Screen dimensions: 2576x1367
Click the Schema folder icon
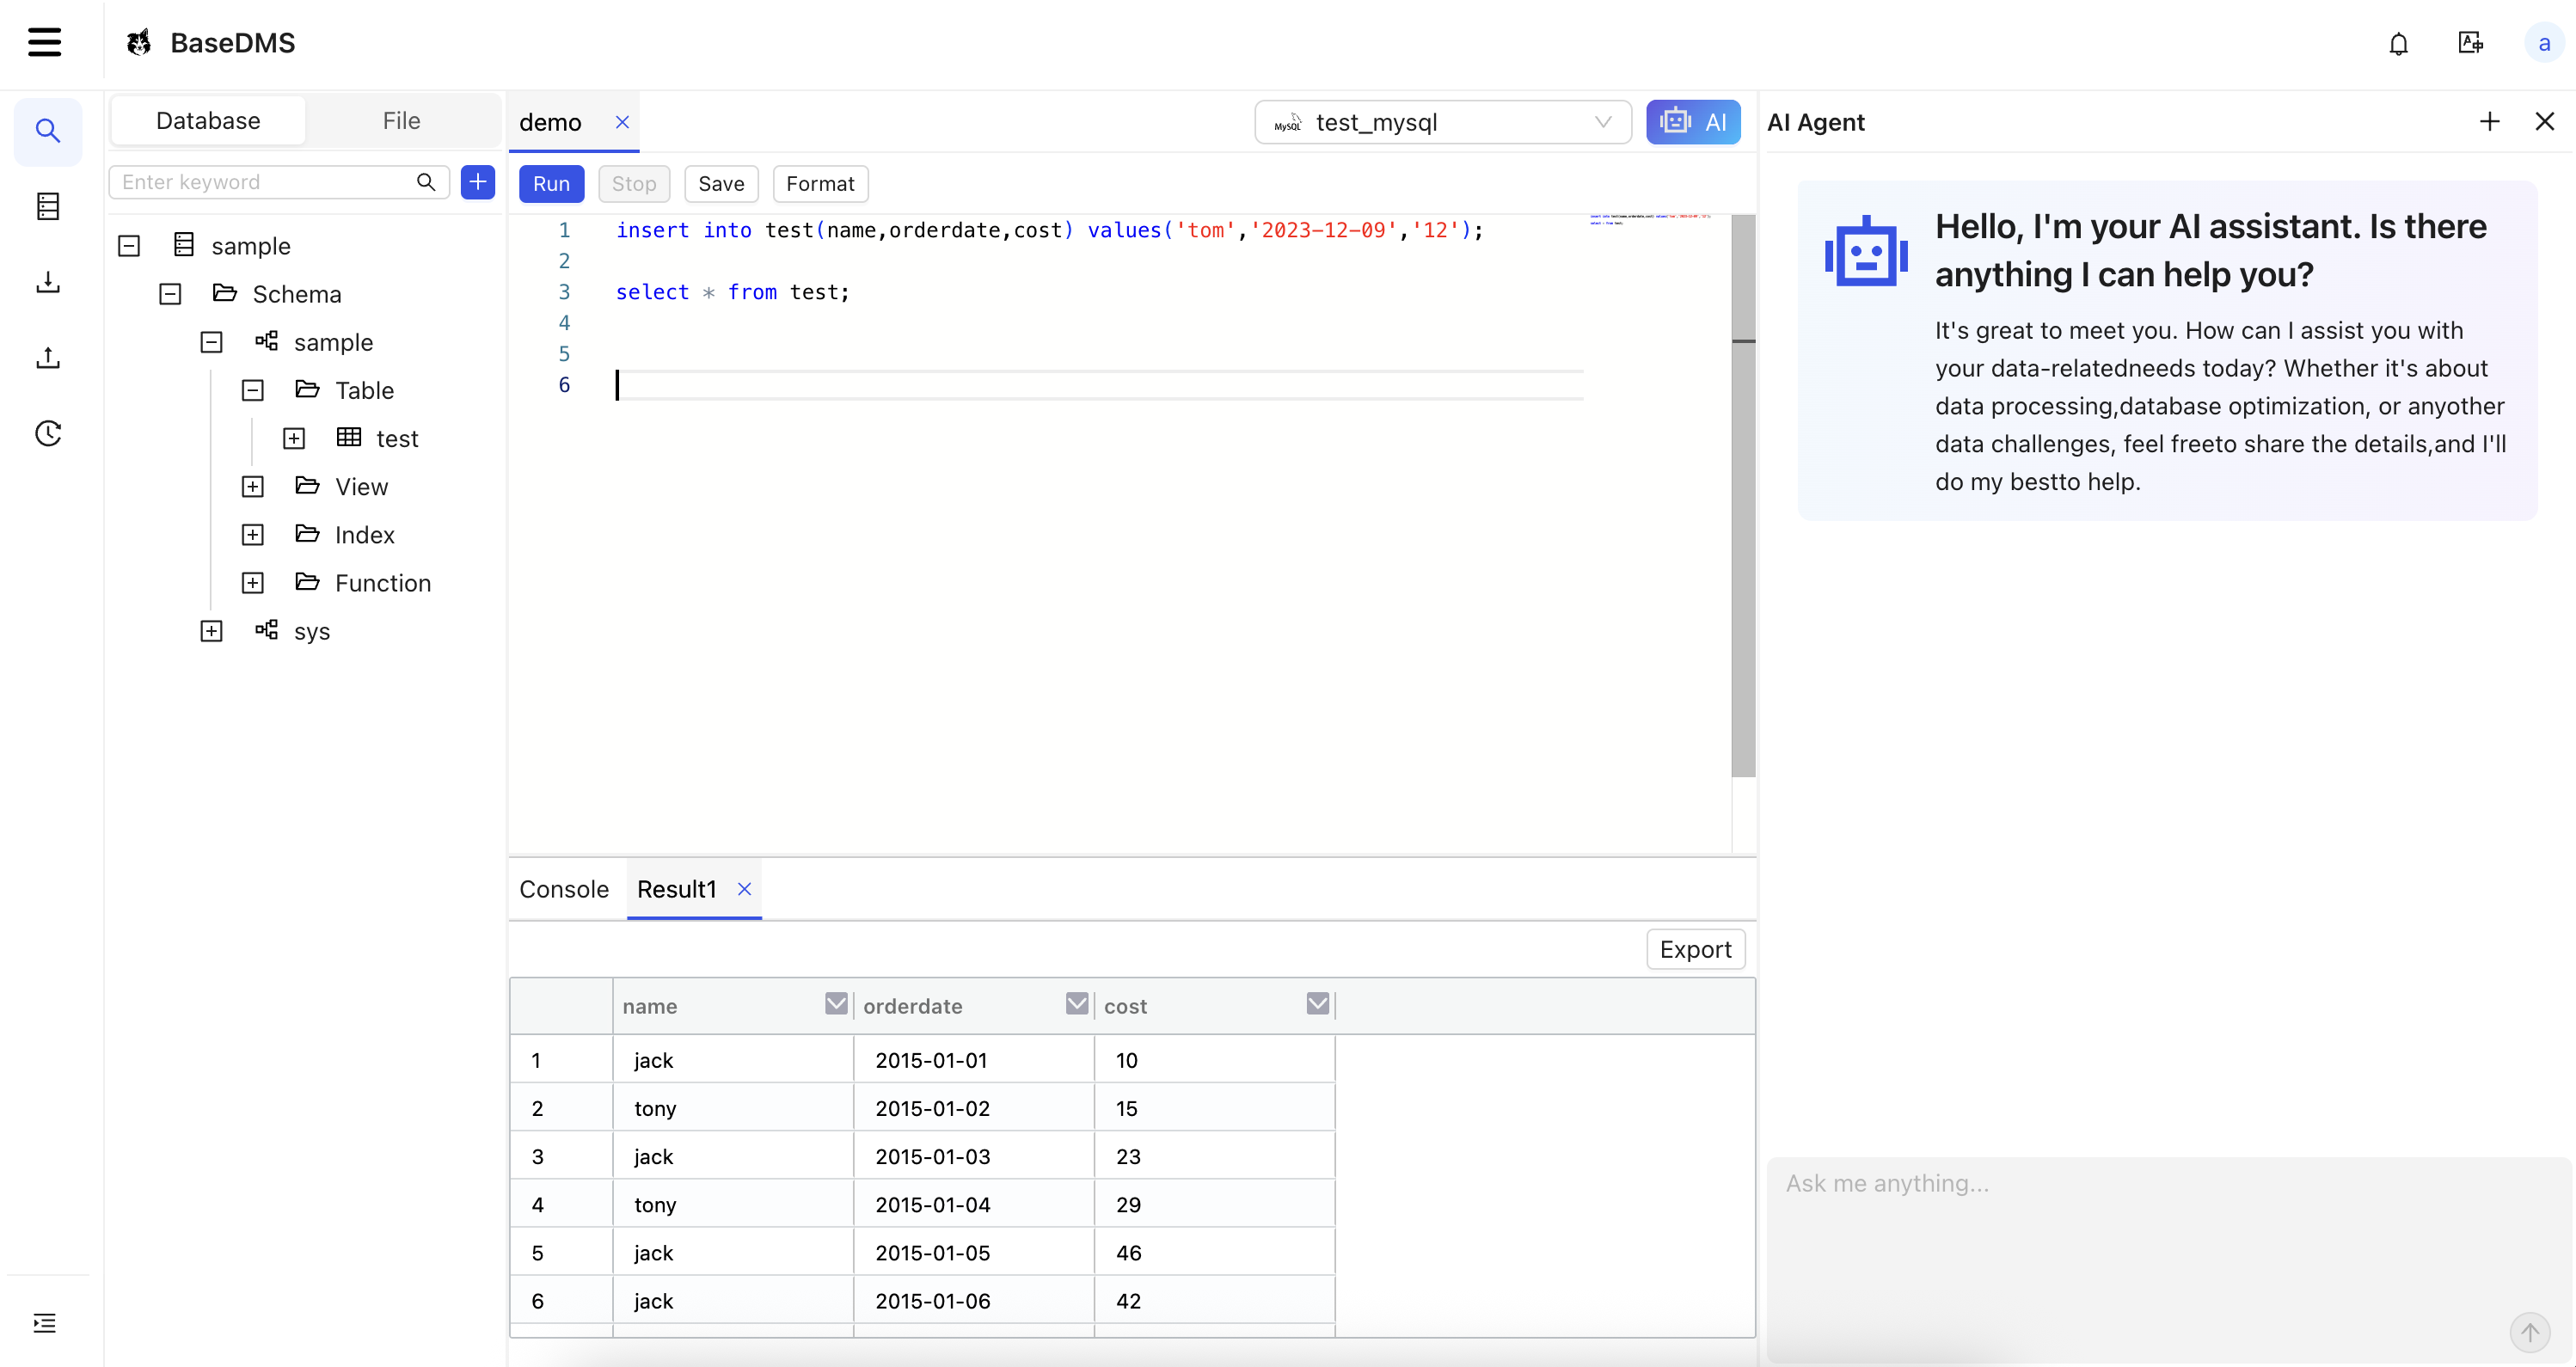[x=225, y=293]
